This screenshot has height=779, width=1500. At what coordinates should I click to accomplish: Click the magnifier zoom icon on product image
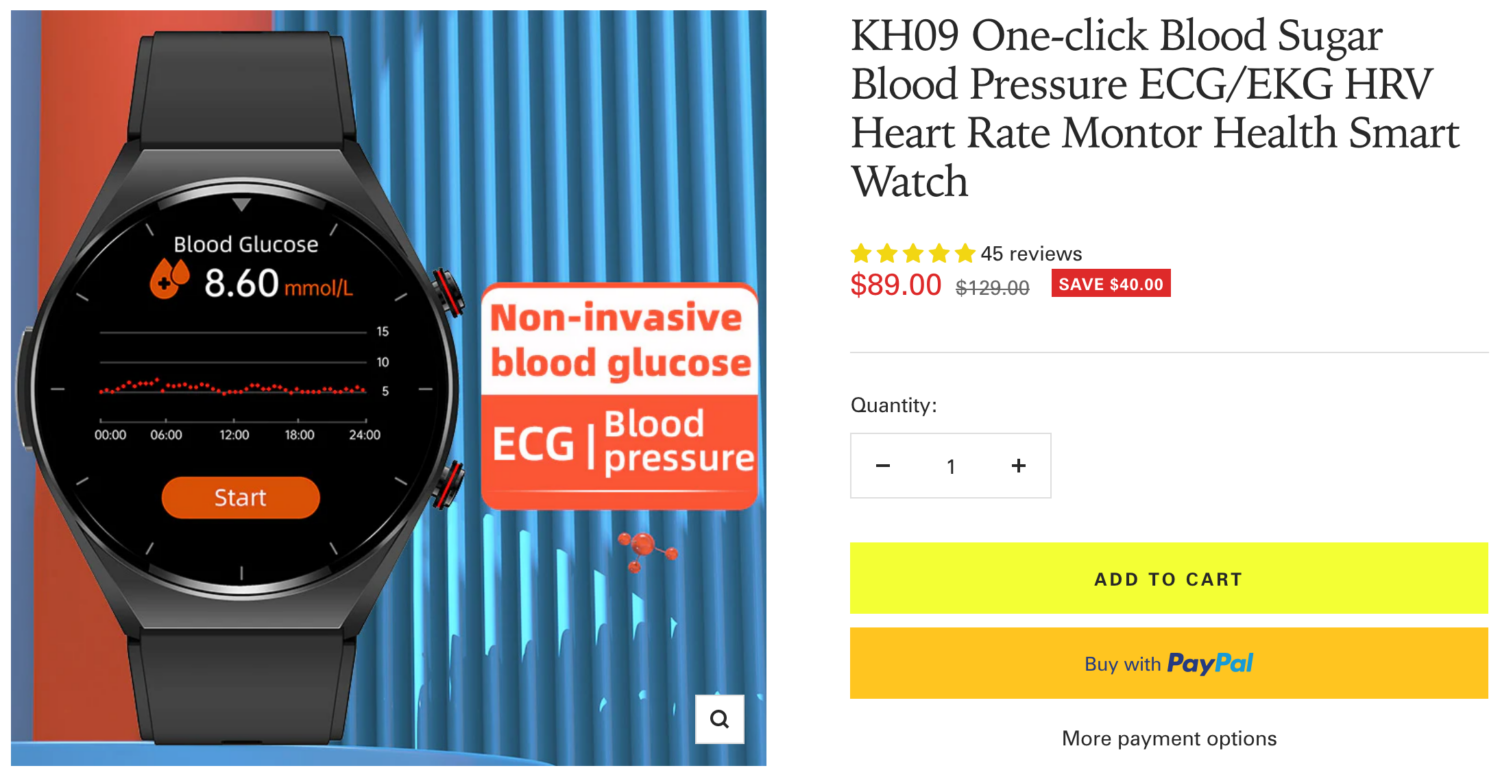coord(719,719)
